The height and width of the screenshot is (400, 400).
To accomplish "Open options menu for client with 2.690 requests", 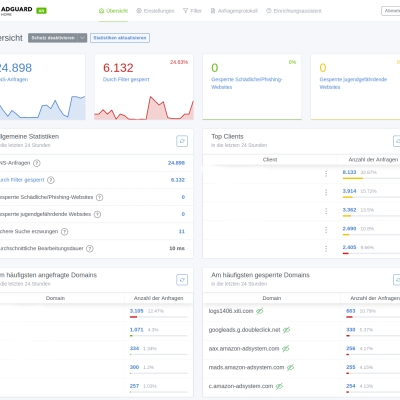I will coord(326,230).
